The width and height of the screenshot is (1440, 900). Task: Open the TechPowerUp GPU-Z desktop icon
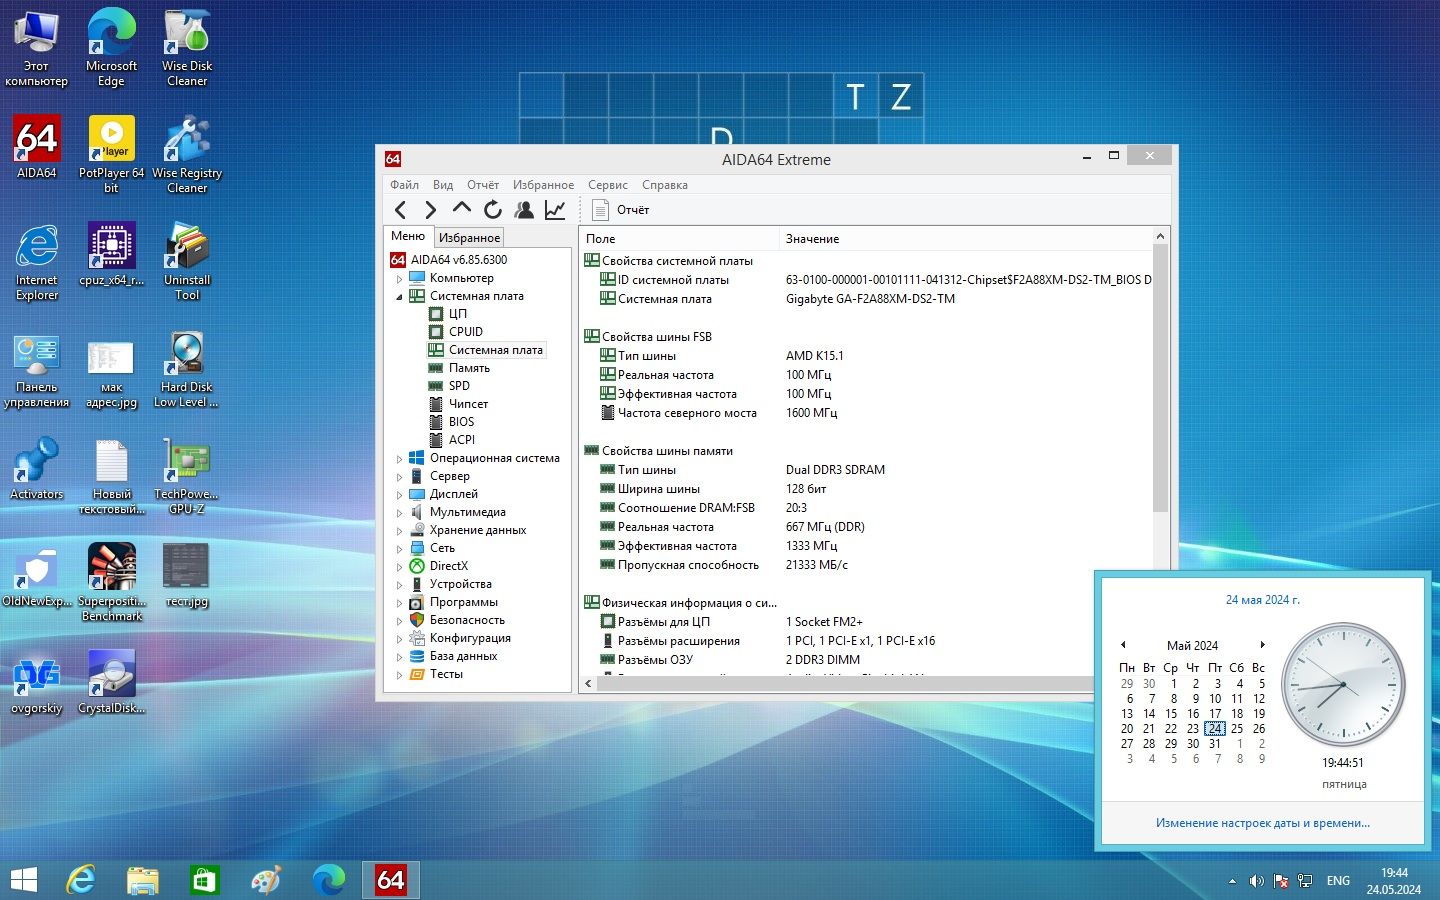click(186, 476)
